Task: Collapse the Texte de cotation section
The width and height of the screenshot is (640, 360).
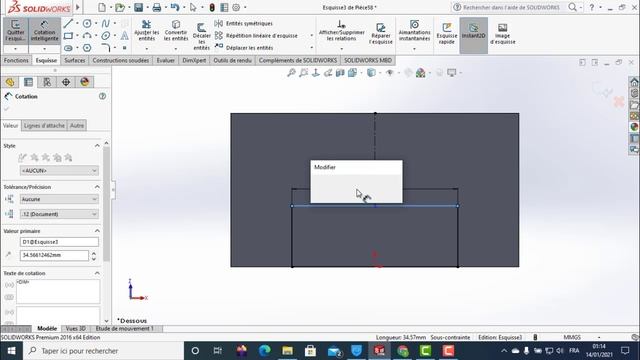Action: point(97,273)
